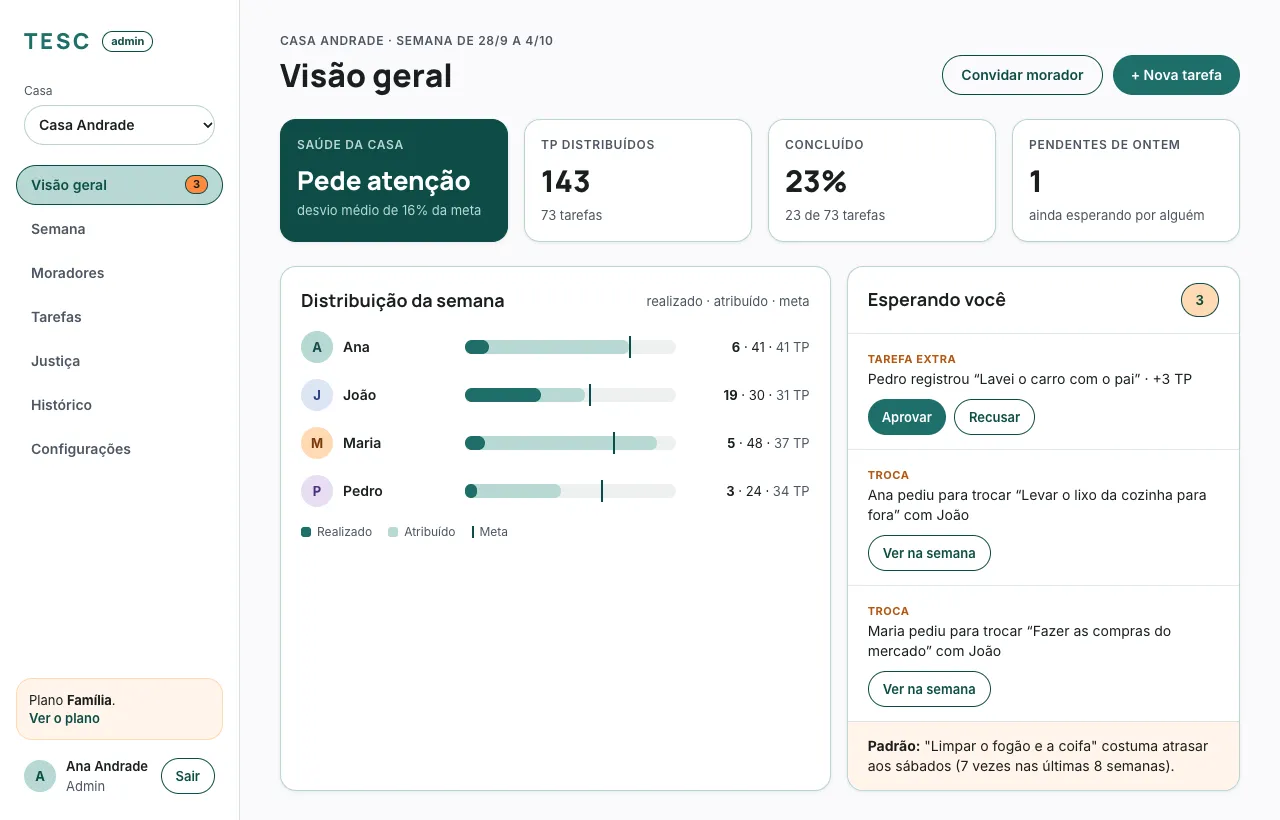Open the Justiça section

pyautogui.click(x=120, y=361)
